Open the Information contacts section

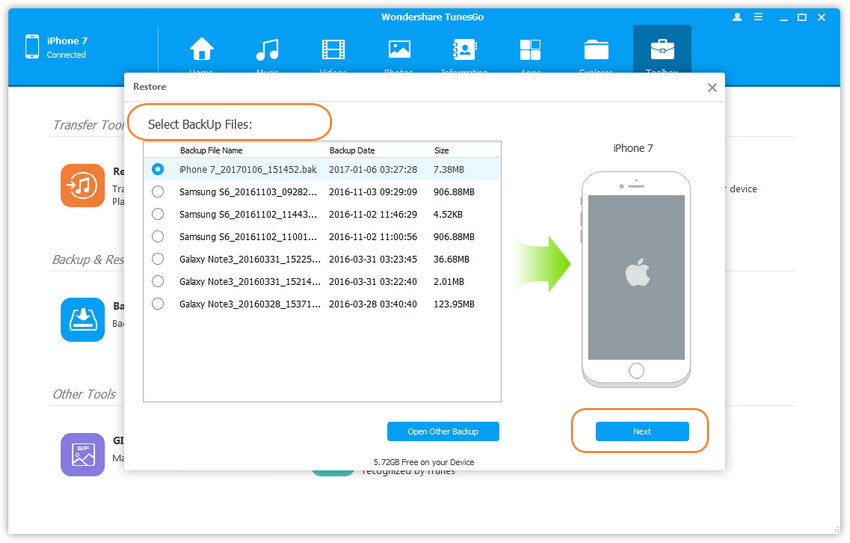[x=465, y=50]
